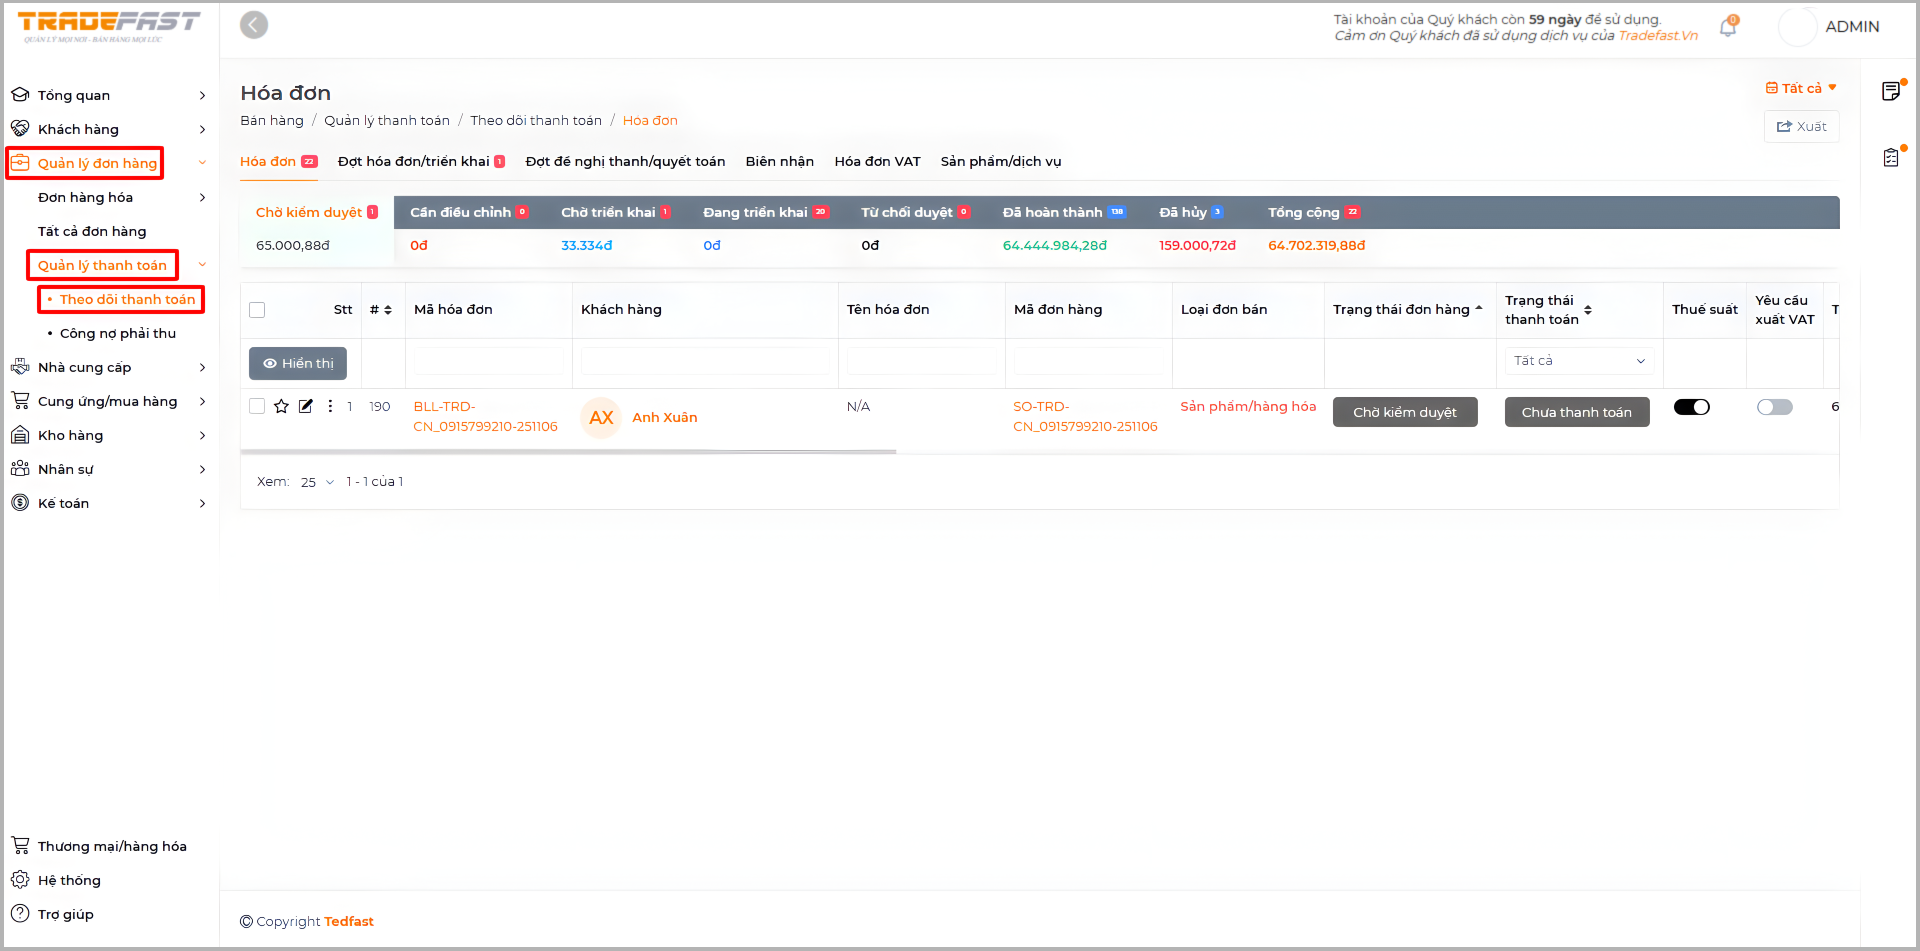Screen dimensions: 1920x951
Task: Switch to the Hóa đơn VAT tab
Action: pyautogui.click(x=877, y=161)
